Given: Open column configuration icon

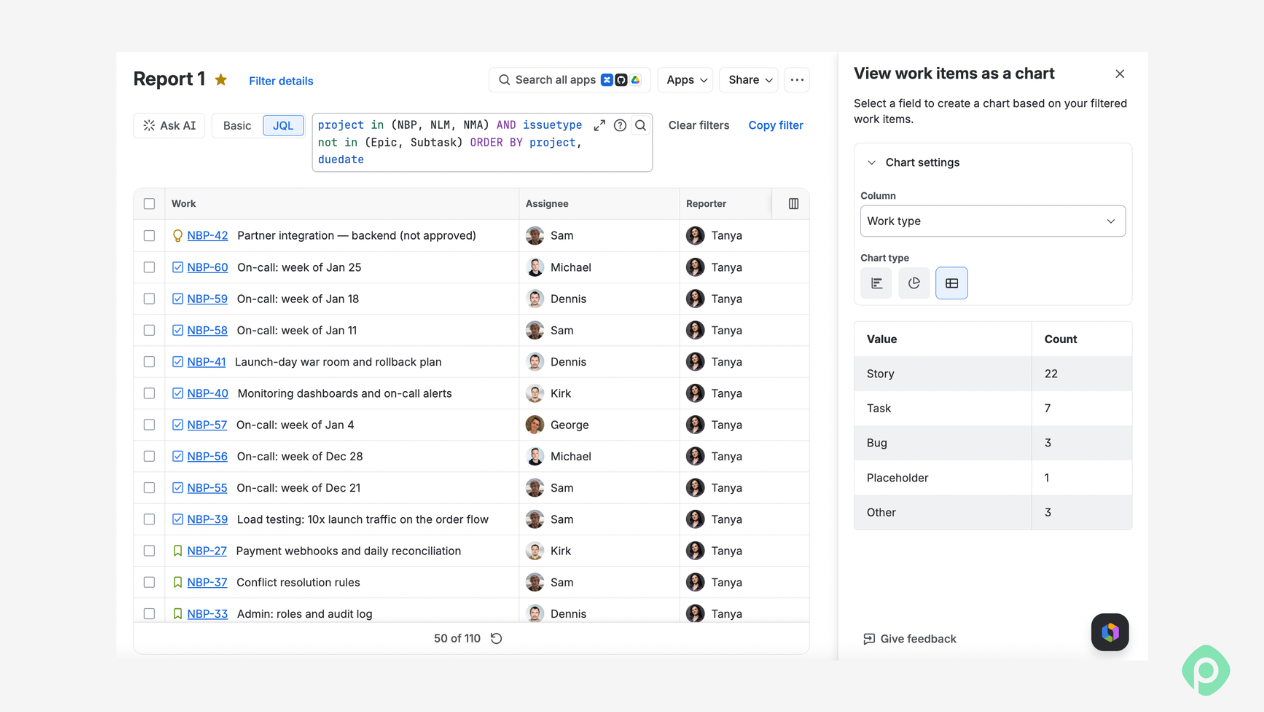Looking at the screenshot, I should tap(794, 204).
